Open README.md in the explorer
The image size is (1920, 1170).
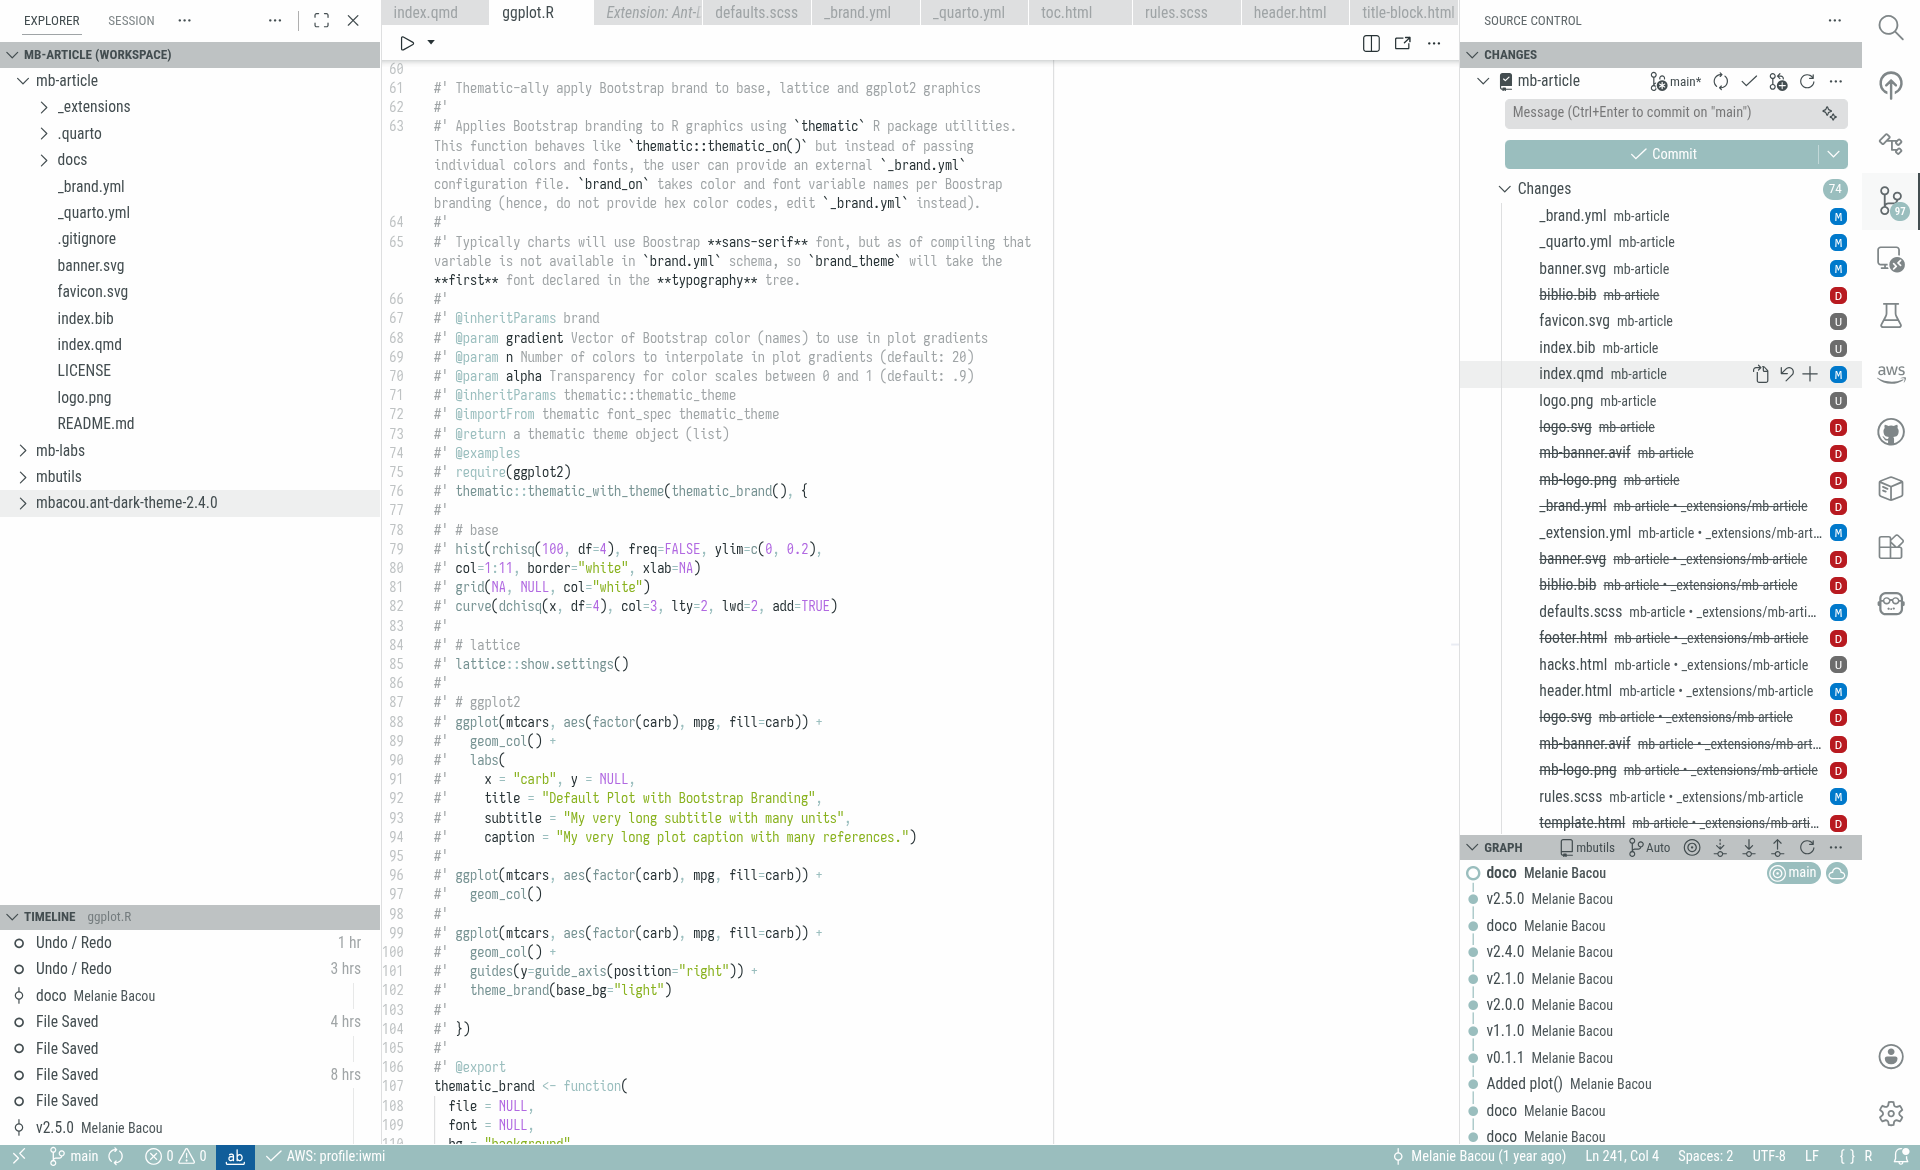[x=96, y=424]
